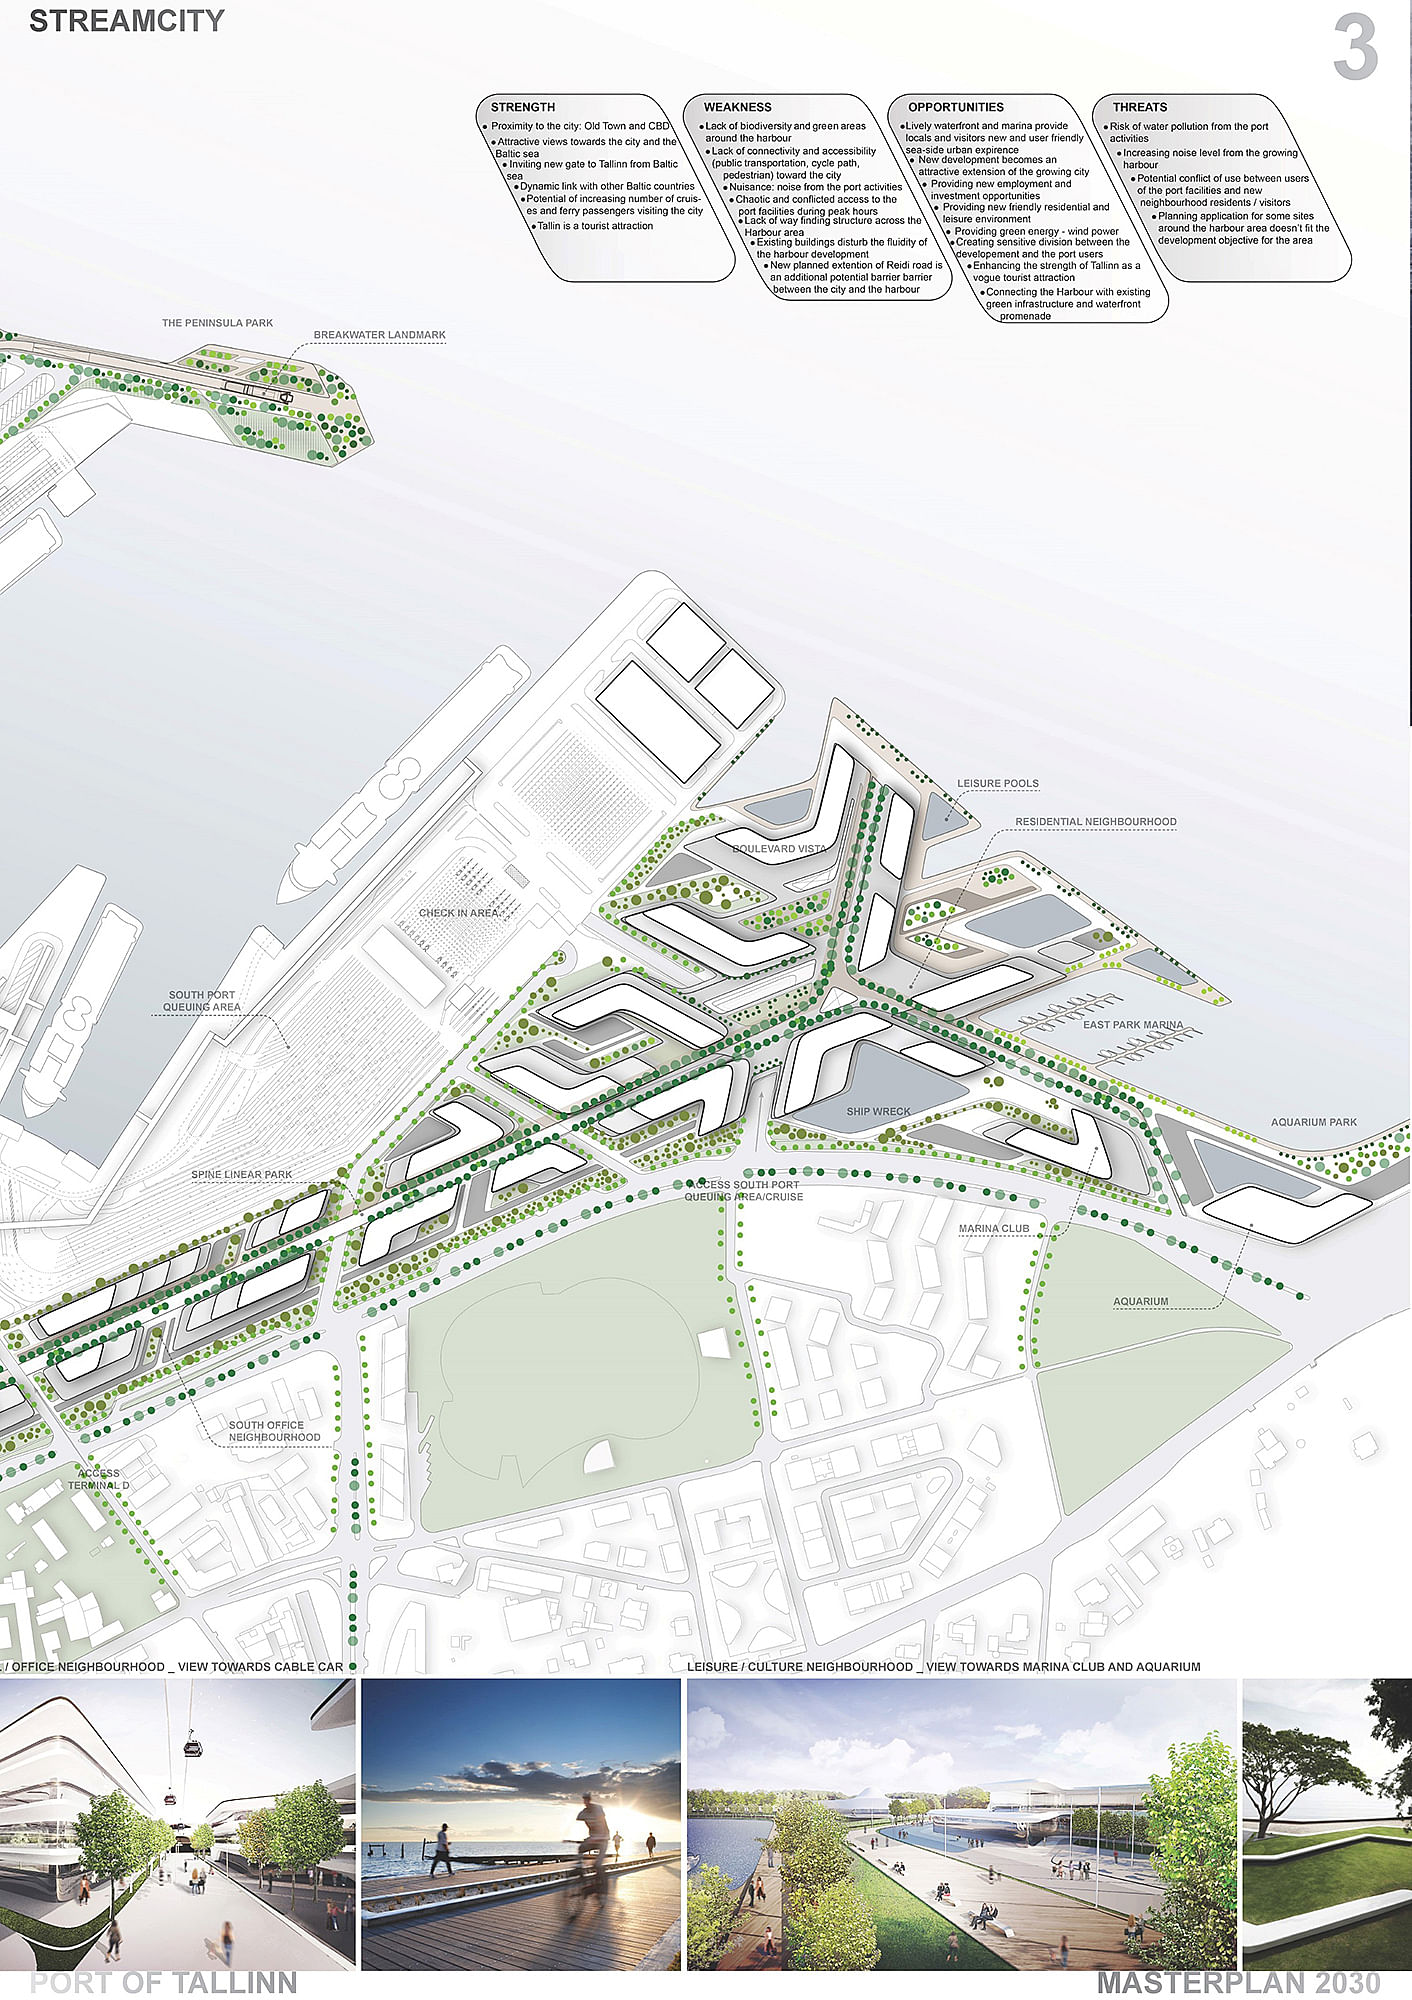Click the STREAMCITY title heading
Image resolution: width=1412 pixels, height=2000 pixels.
[x=127, y=21]
